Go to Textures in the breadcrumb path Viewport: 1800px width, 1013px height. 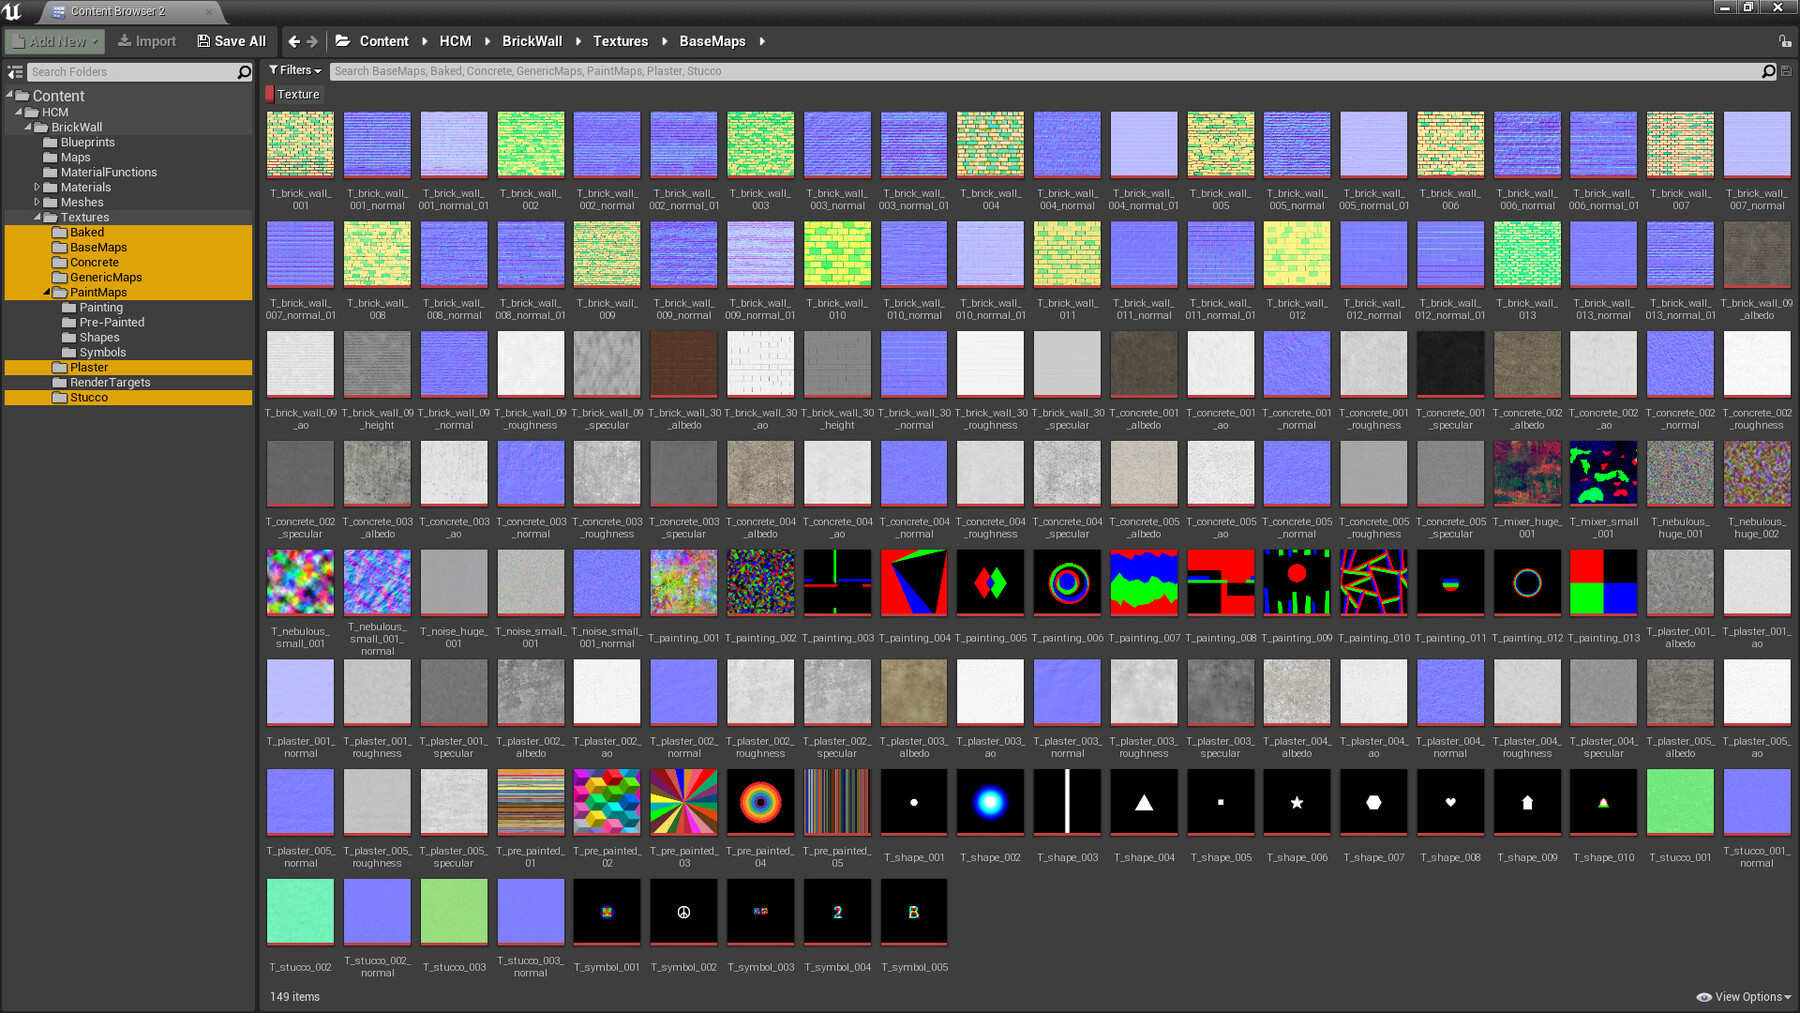[620, 41]
